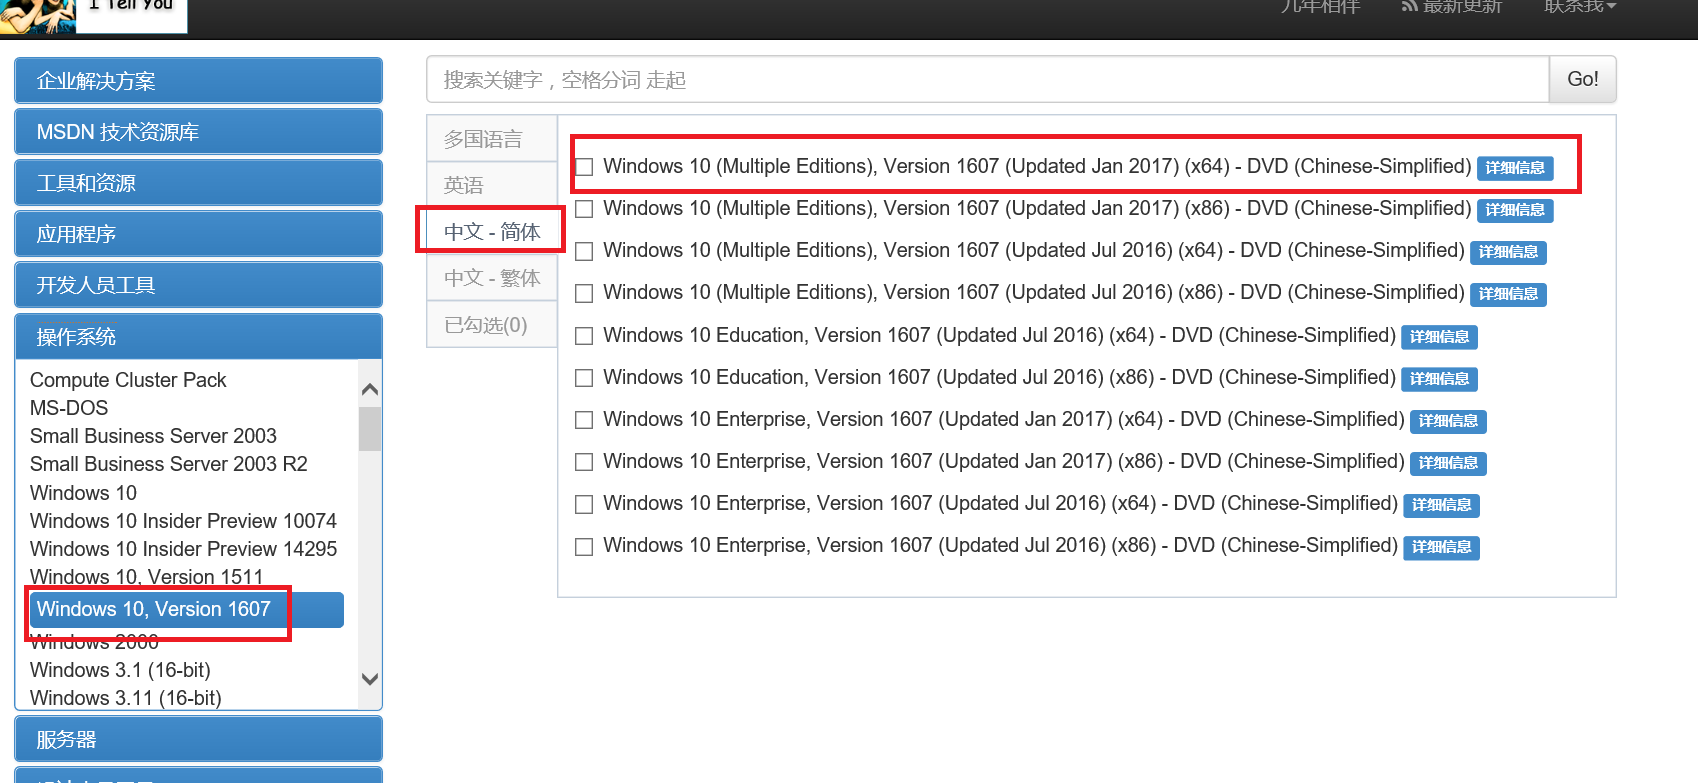Select MS-DOS in the OS list
This screenshot has height=783, width=1698.
[x=69, y=408]
